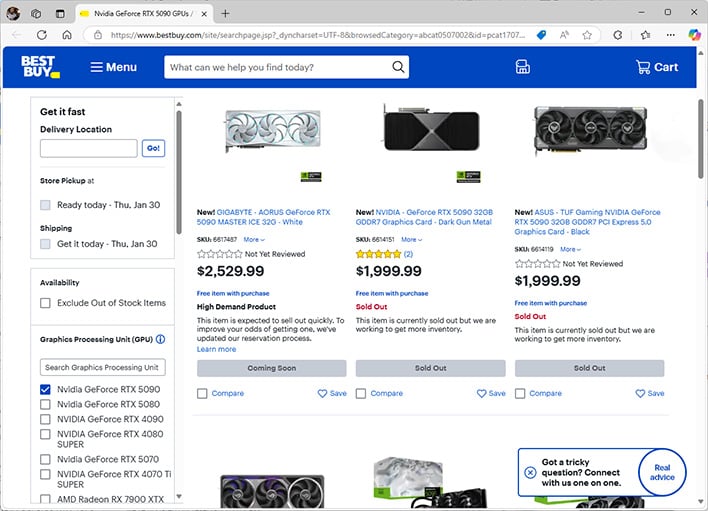Dismiss the tricky question popup

(530, 472)
